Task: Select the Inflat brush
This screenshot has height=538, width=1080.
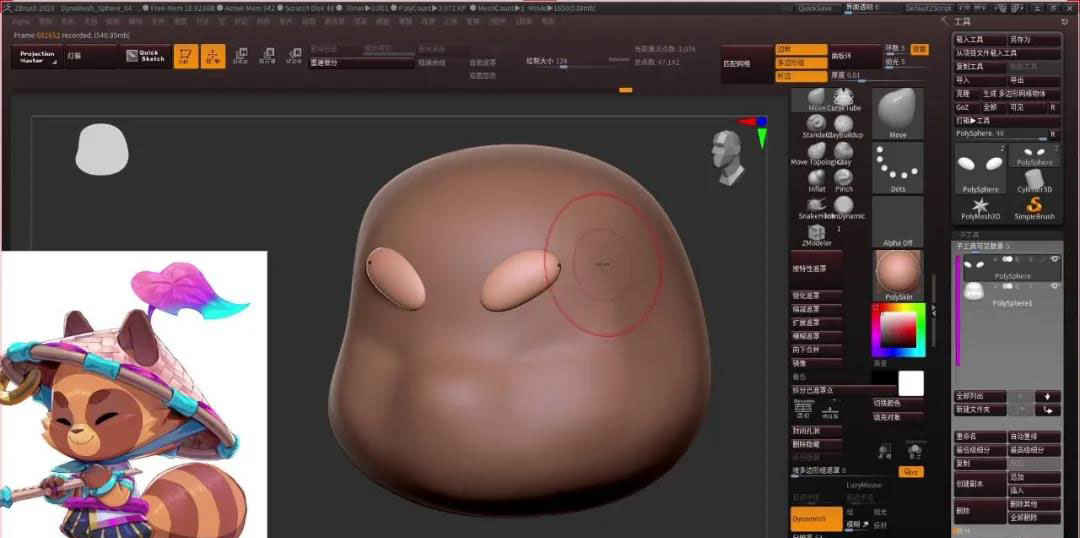Action: click(816, 180)
